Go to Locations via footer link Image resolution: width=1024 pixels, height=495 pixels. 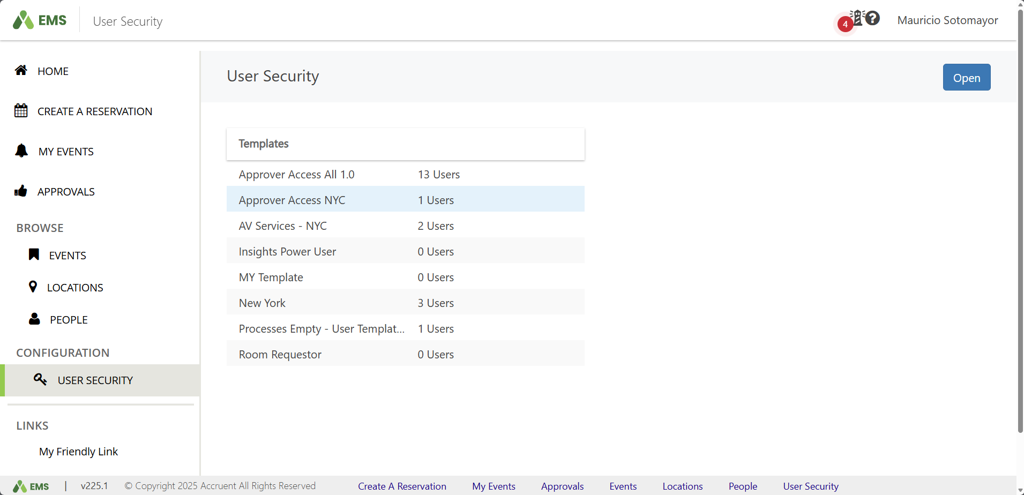point(682,486)
